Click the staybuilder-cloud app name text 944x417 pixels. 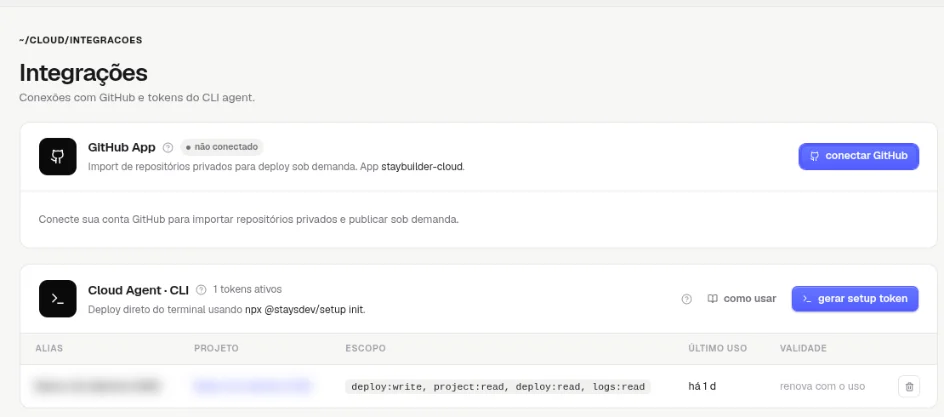[422, 167]
